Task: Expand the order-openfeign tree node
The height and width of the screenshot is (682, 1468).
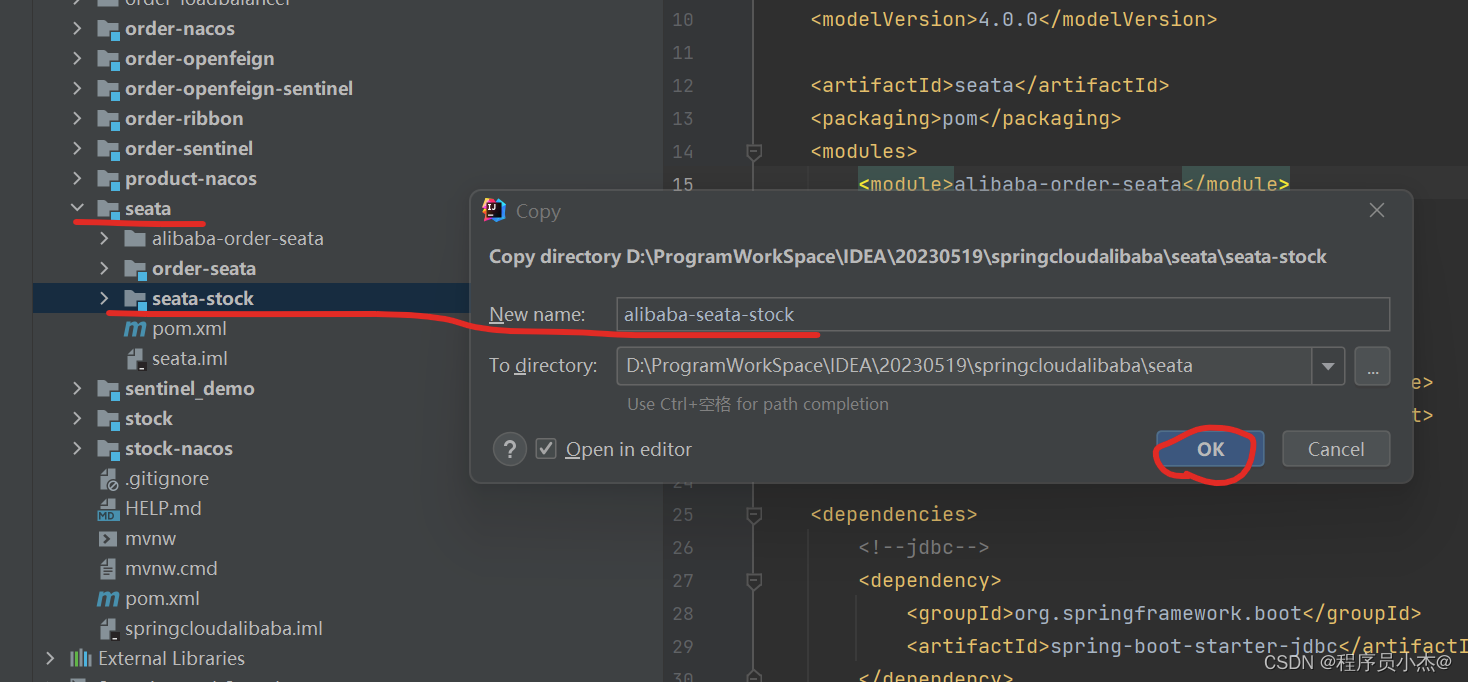Action: pyautogui.click(x=77, y=59)
